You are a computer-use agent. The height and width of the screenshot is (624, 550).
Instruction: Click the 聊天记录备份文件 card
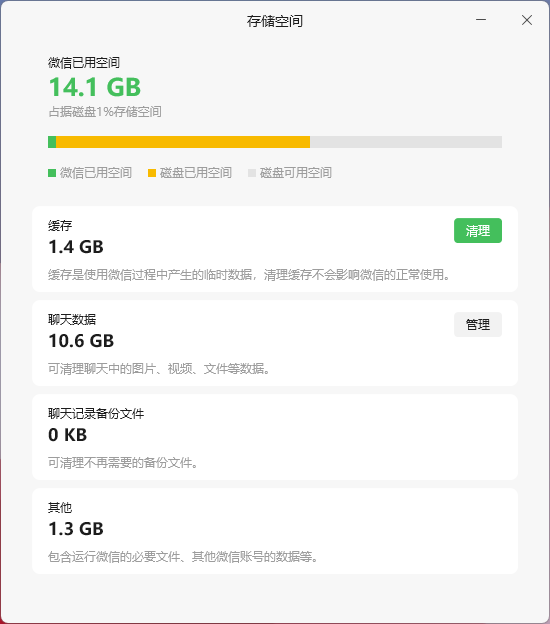click(x=275, y=437)
